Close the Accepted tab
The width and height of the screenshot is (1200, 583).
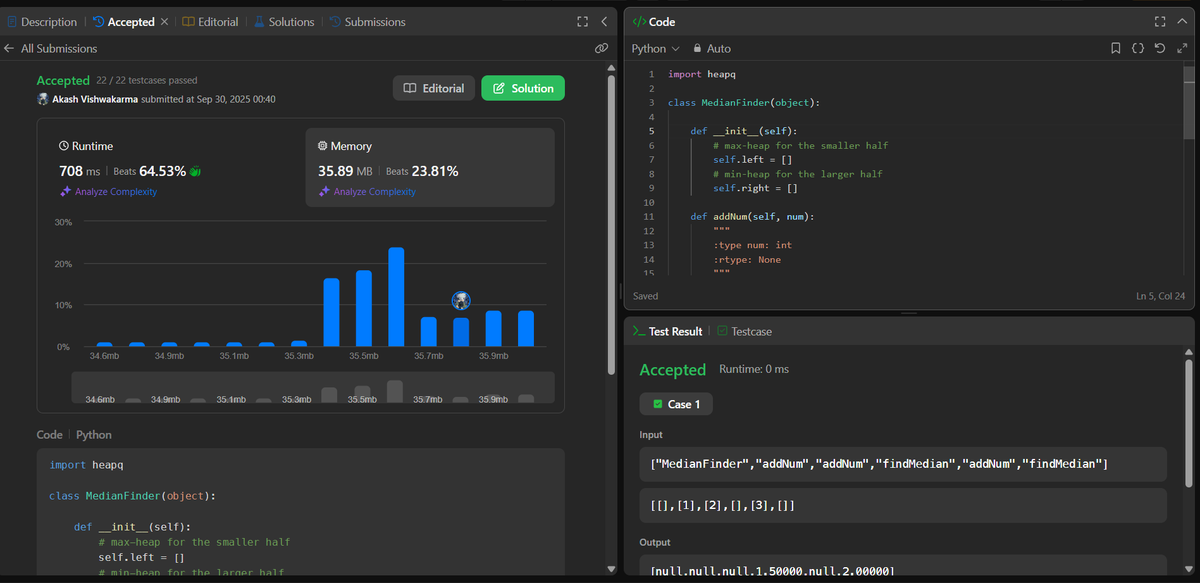coord(164,22)
